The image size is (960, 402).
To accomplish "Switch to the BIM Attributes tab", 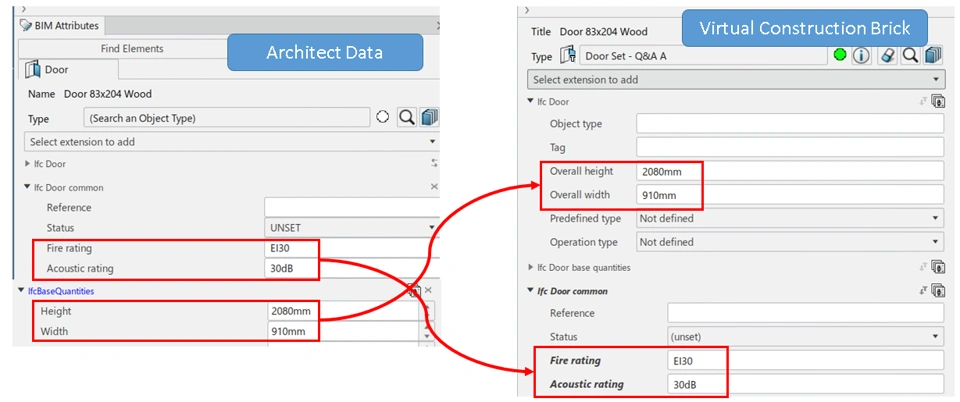I will click(59, 25).
